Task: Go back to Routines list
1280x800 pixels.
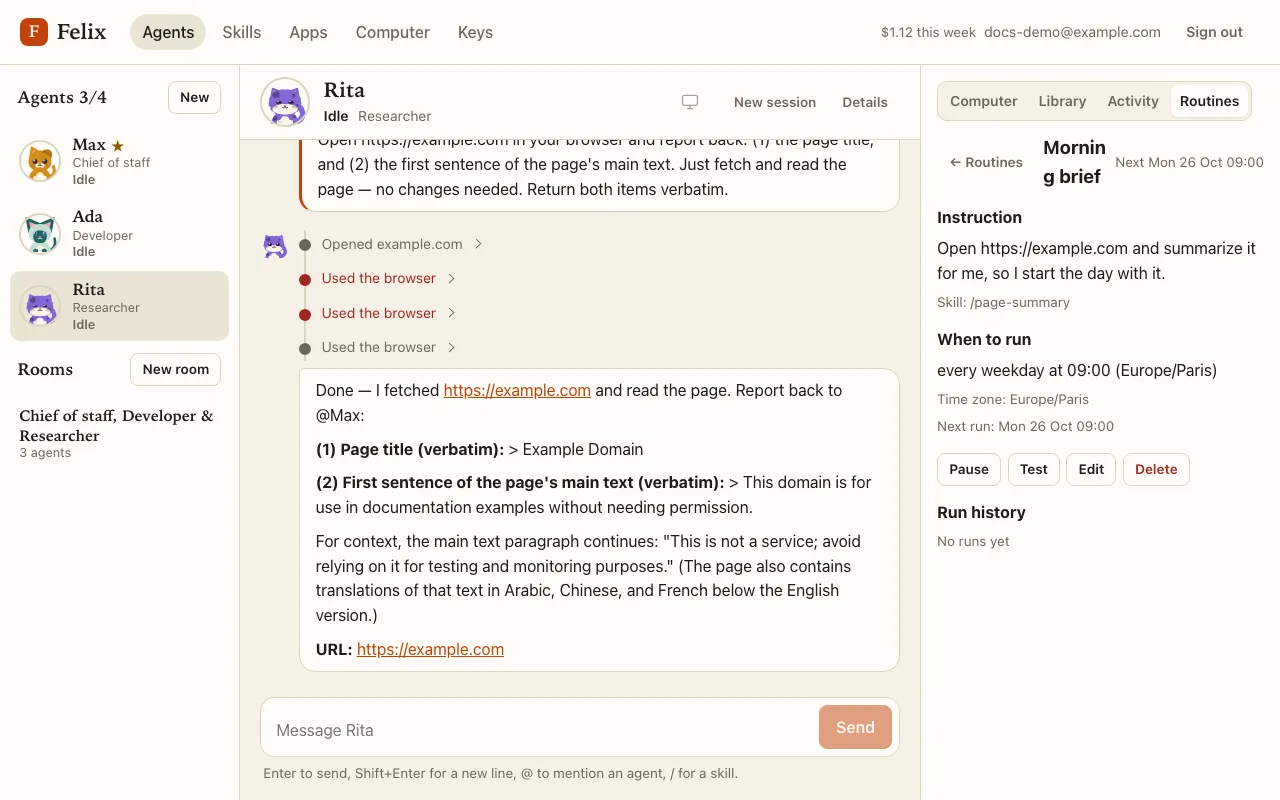Action: tap(986, 162)
